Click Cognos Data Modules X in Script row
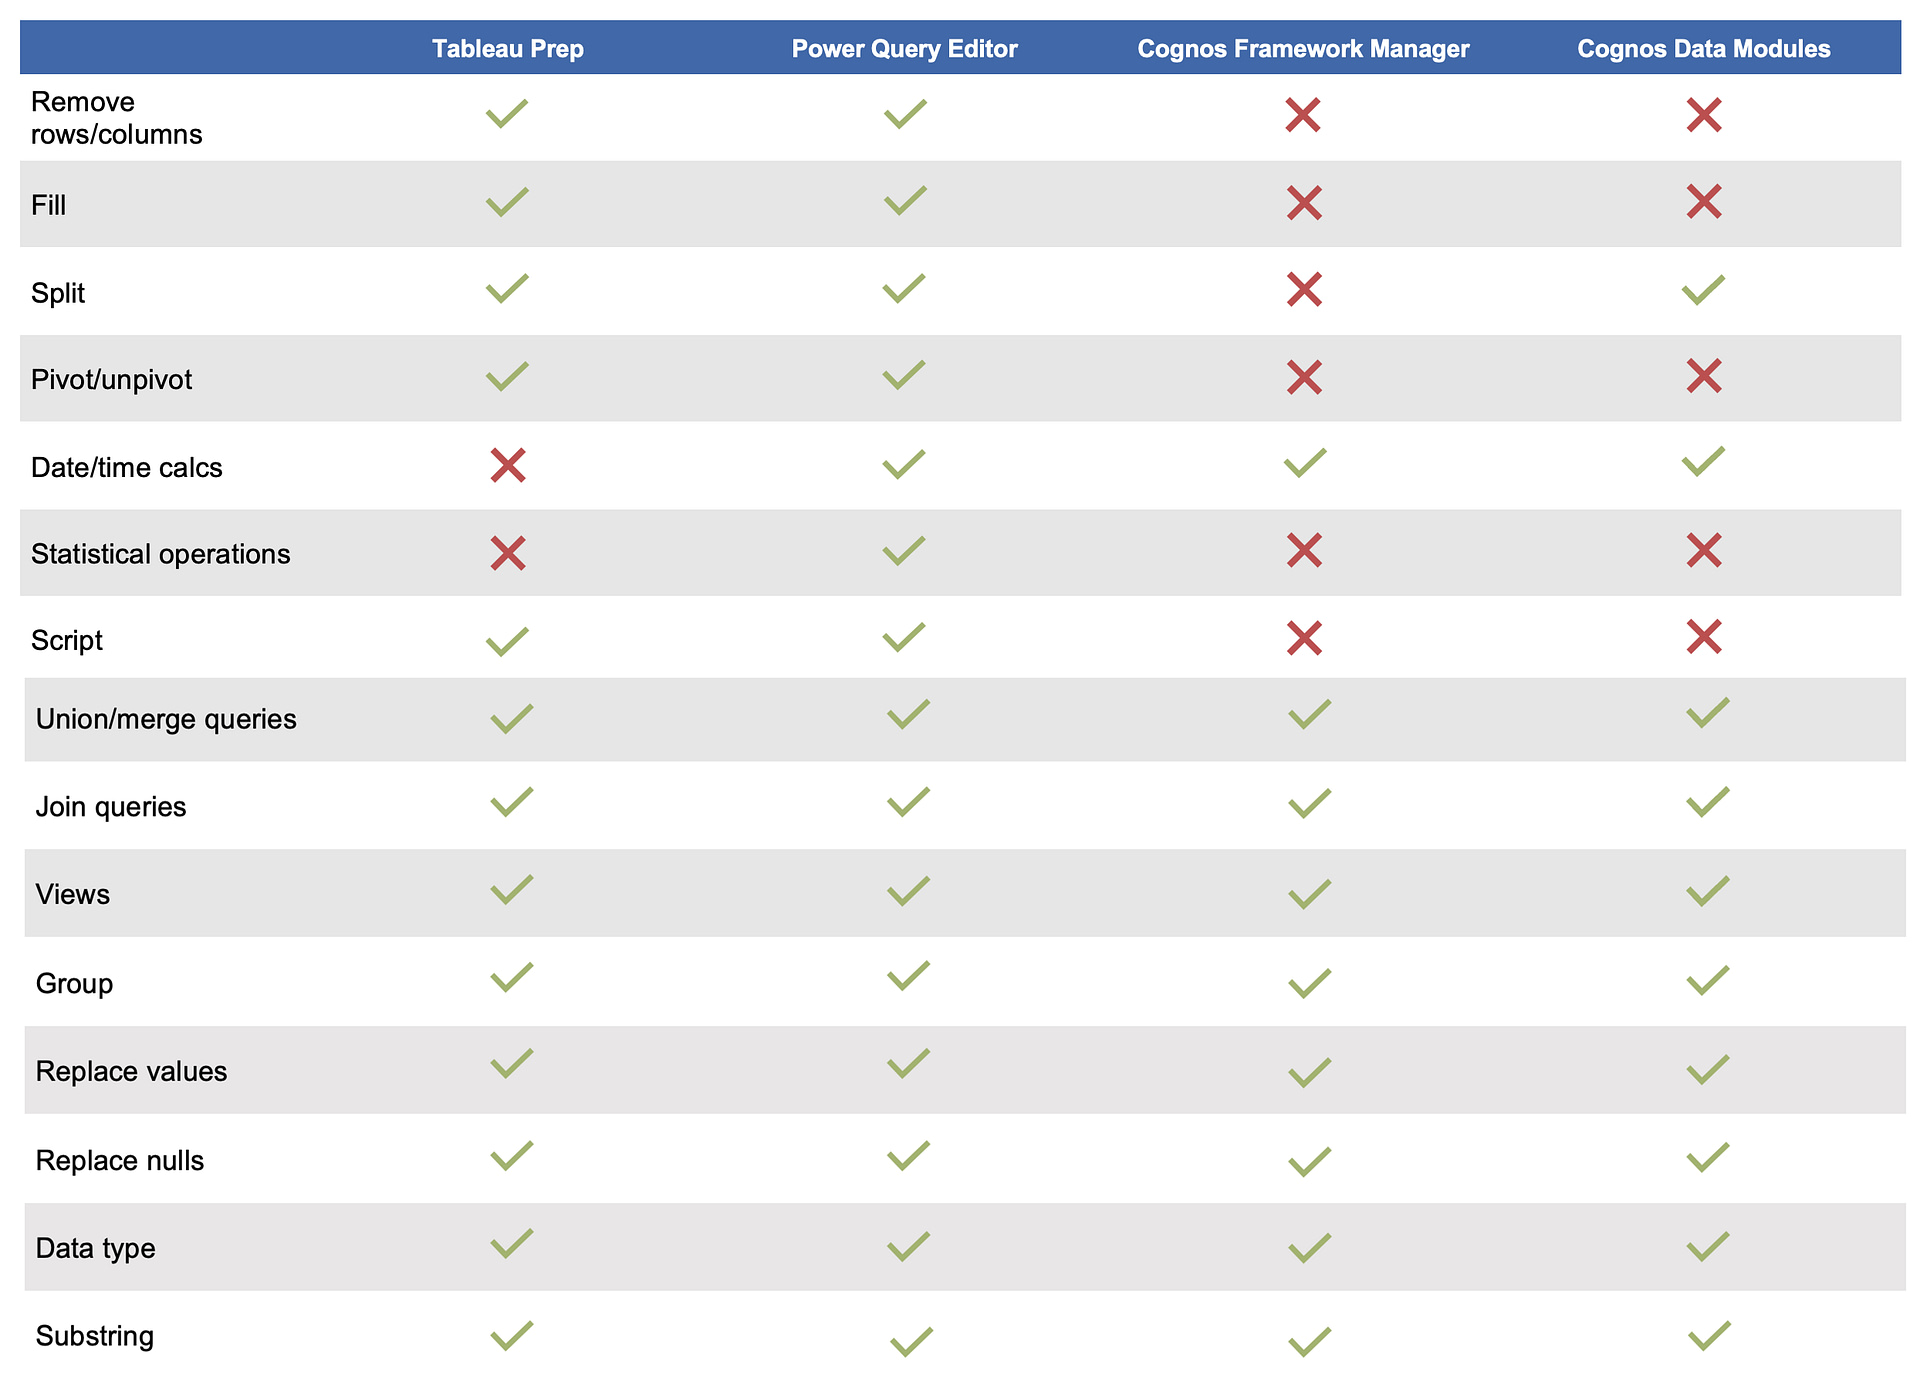1920x1377 pixels. (1704, 637)
